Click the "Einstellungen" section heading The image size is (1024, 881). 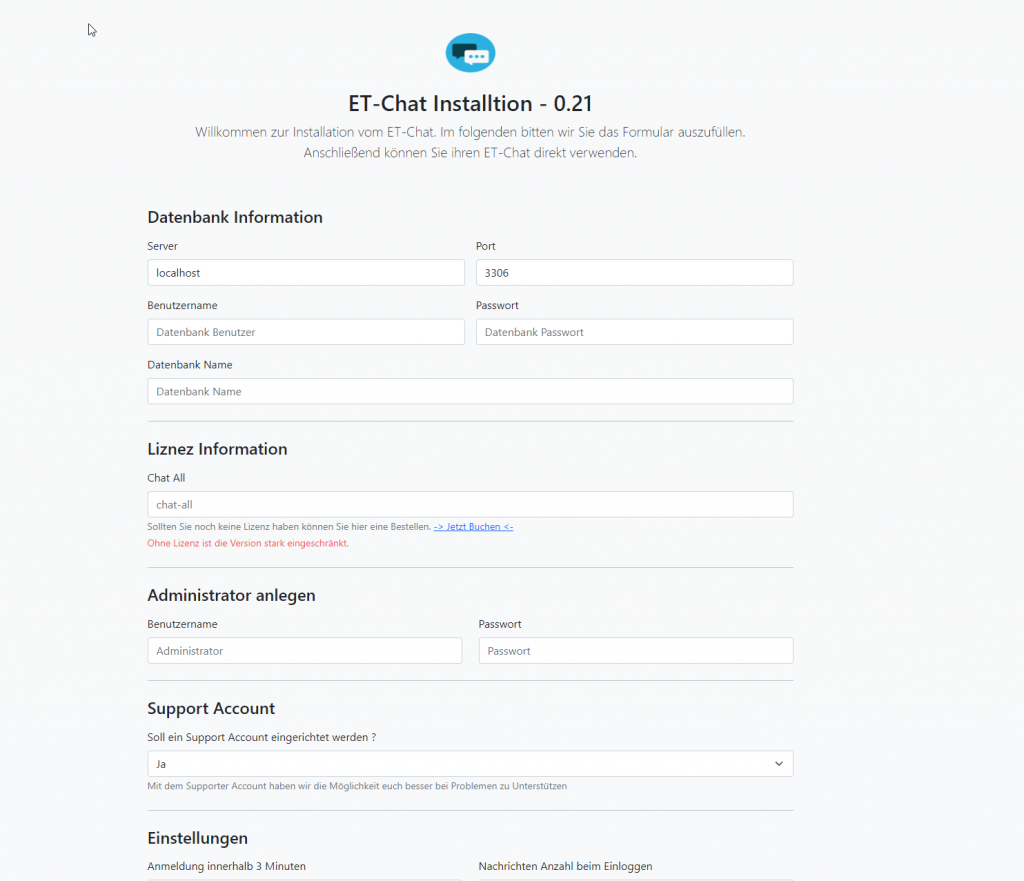tap(197, 838)
